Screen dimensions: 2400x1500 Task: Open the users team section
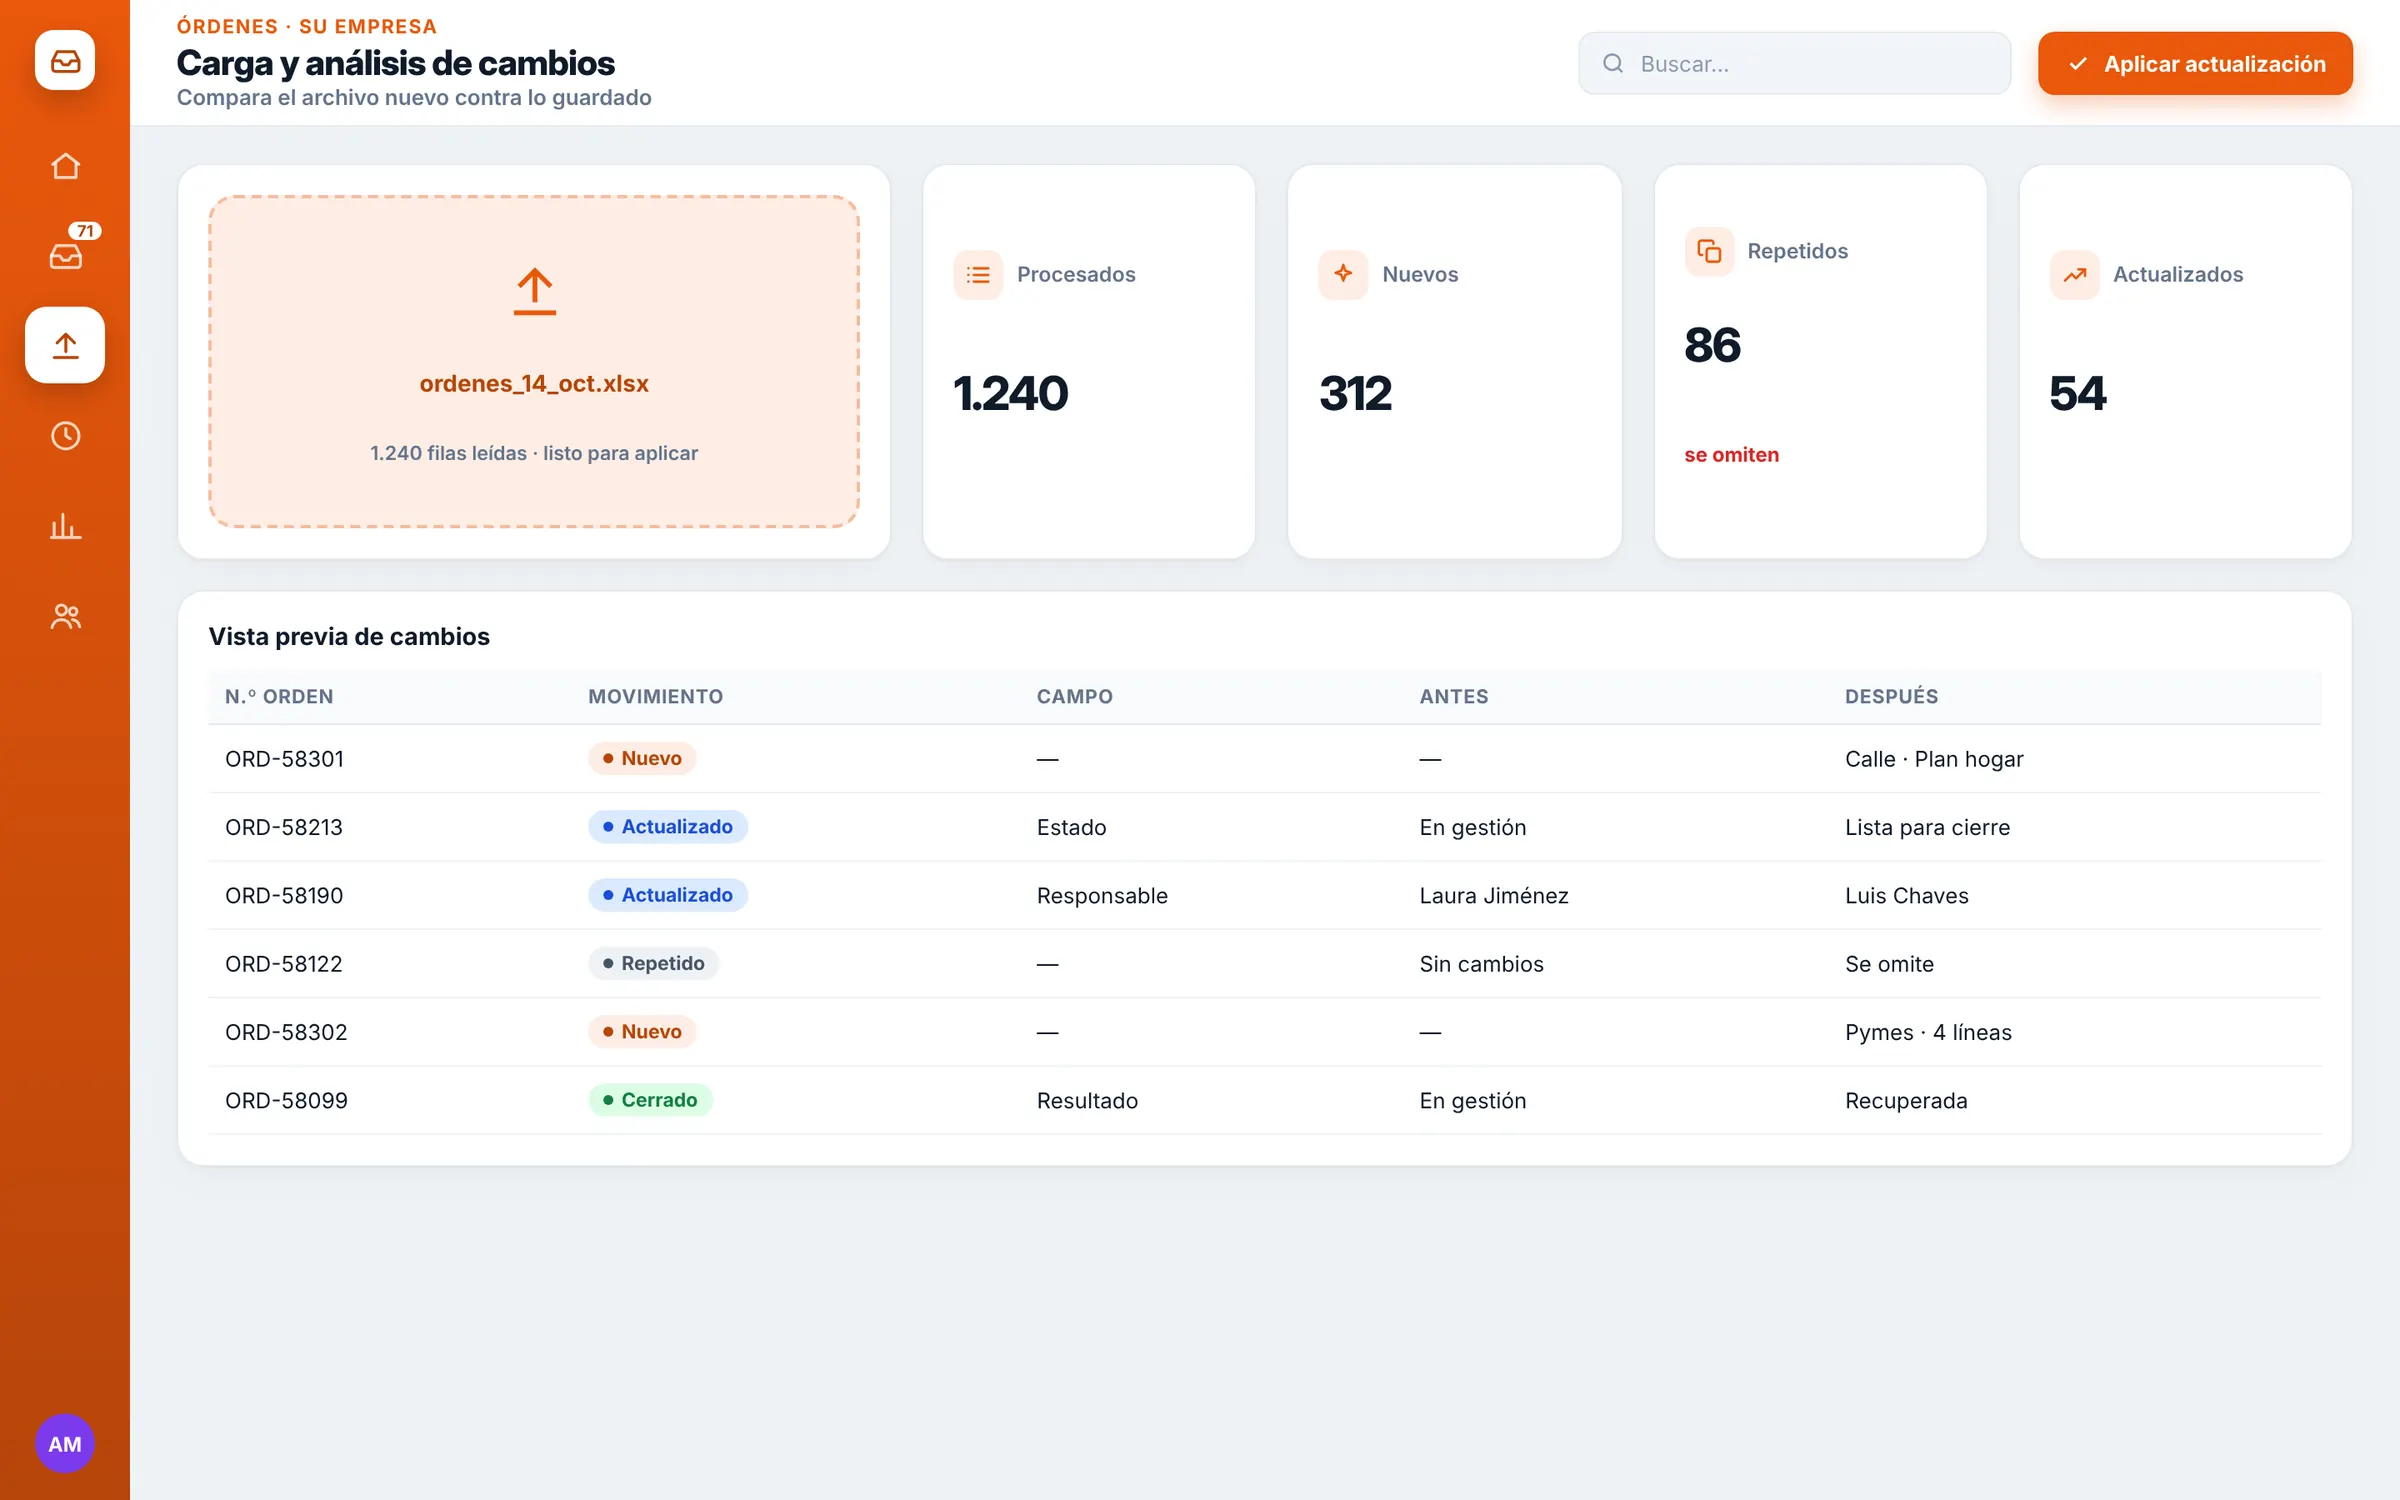pyautogui.click(x=65, y=616)
